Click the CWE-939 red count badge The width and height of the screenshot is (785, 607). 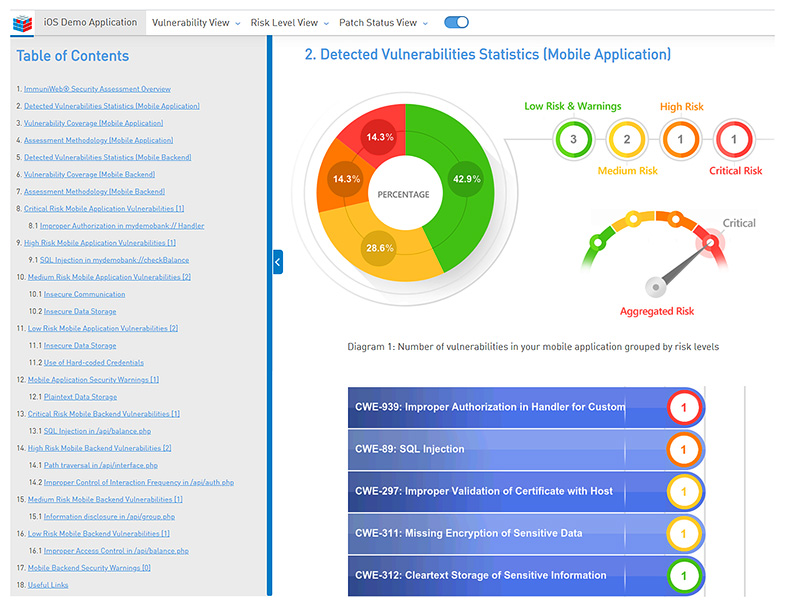point(684,408)
